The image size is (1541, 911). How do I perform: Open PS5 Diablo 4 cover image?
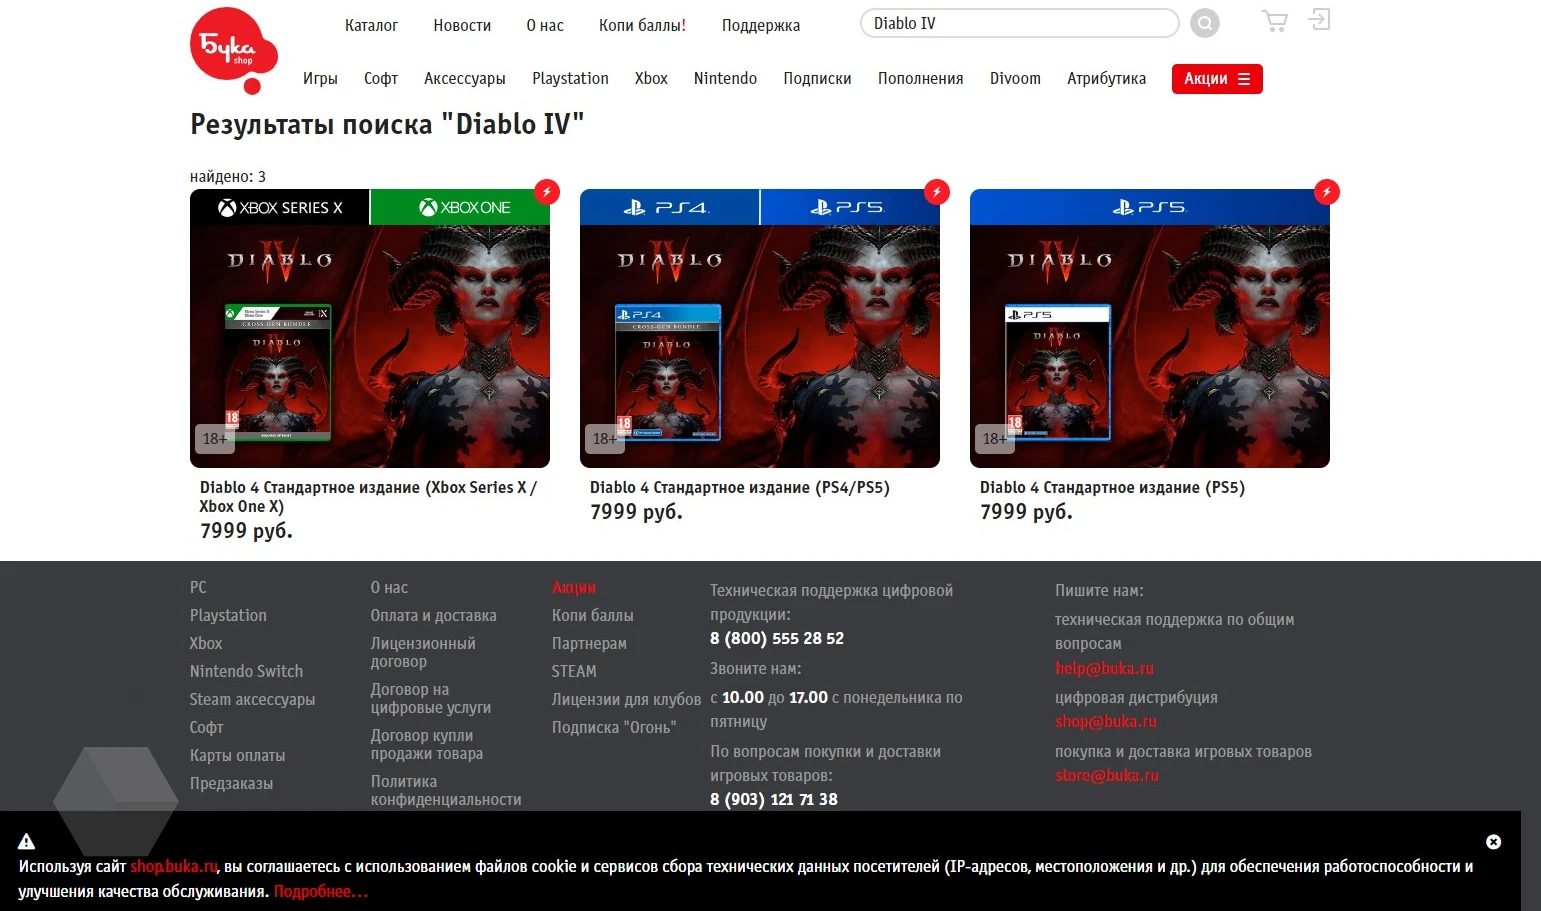(x=1150, y=328)
